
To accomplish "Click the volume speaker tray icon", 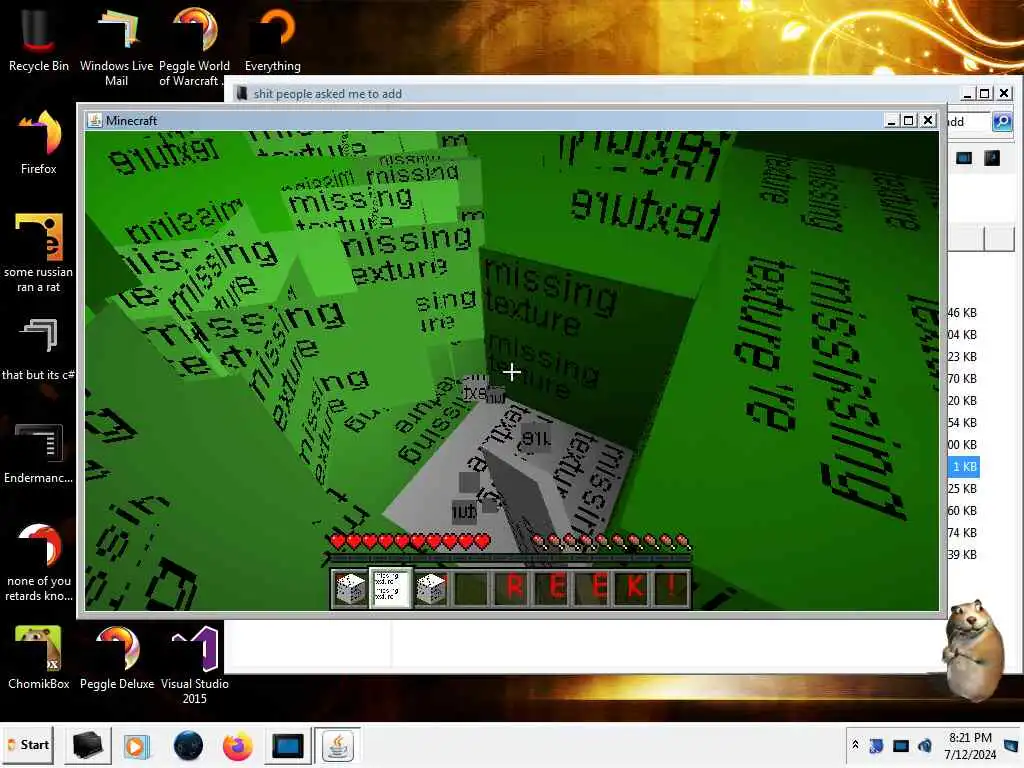I will coord(925,746).
